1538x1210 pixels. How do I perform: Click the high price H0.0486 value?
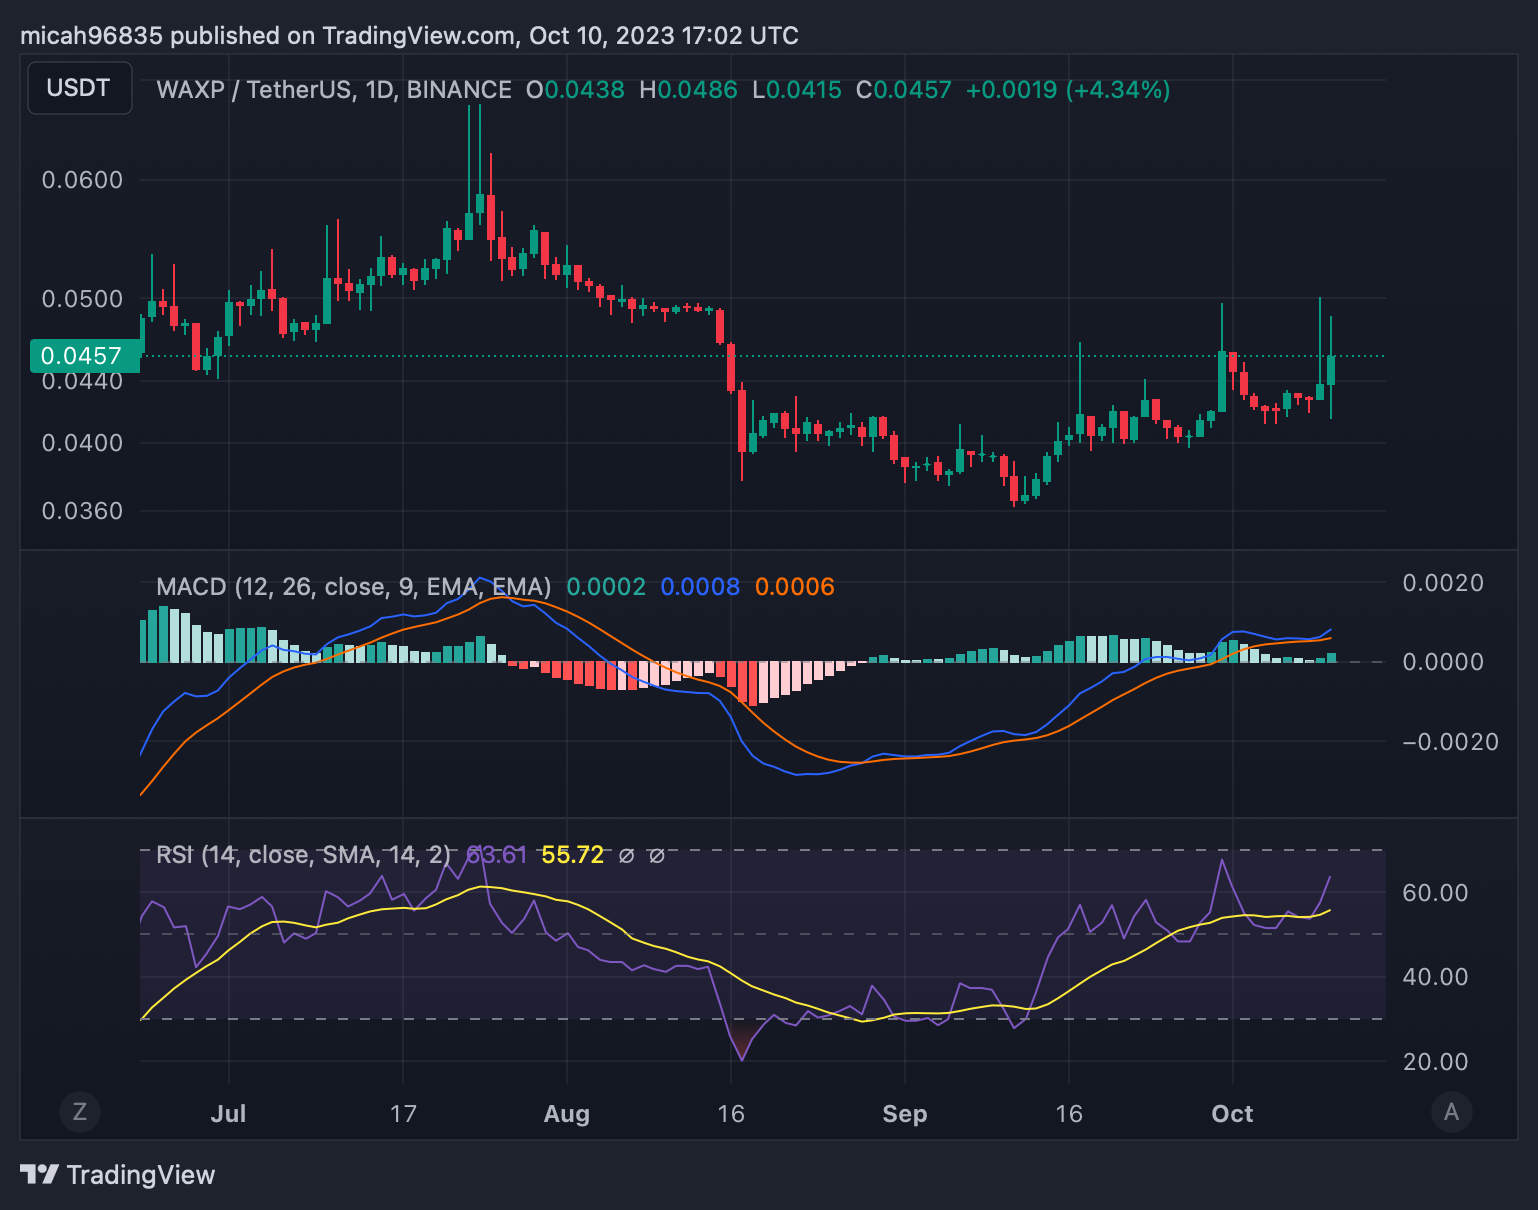pos(688,90)
